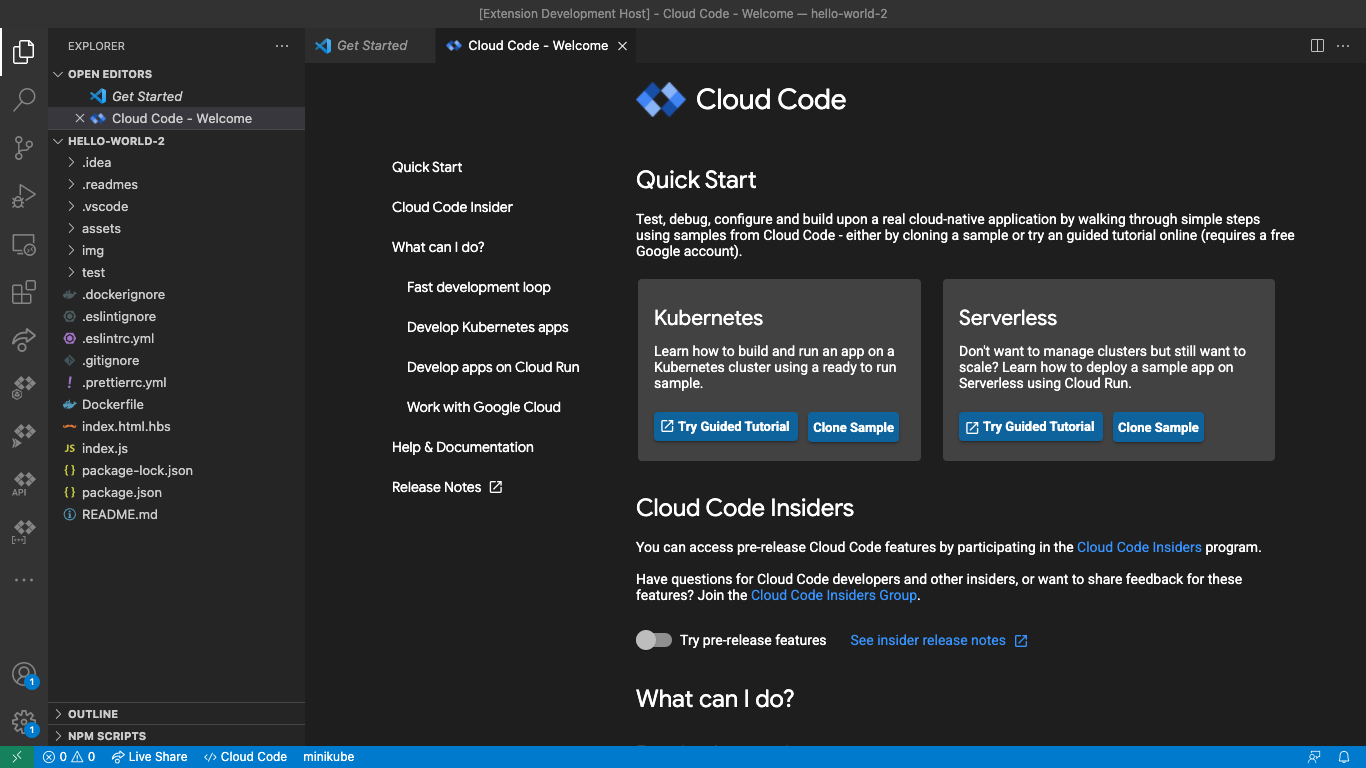This screenshot has width=1366, height=768.
Task: Expand the .readmes folder
Action: [176, 184]
